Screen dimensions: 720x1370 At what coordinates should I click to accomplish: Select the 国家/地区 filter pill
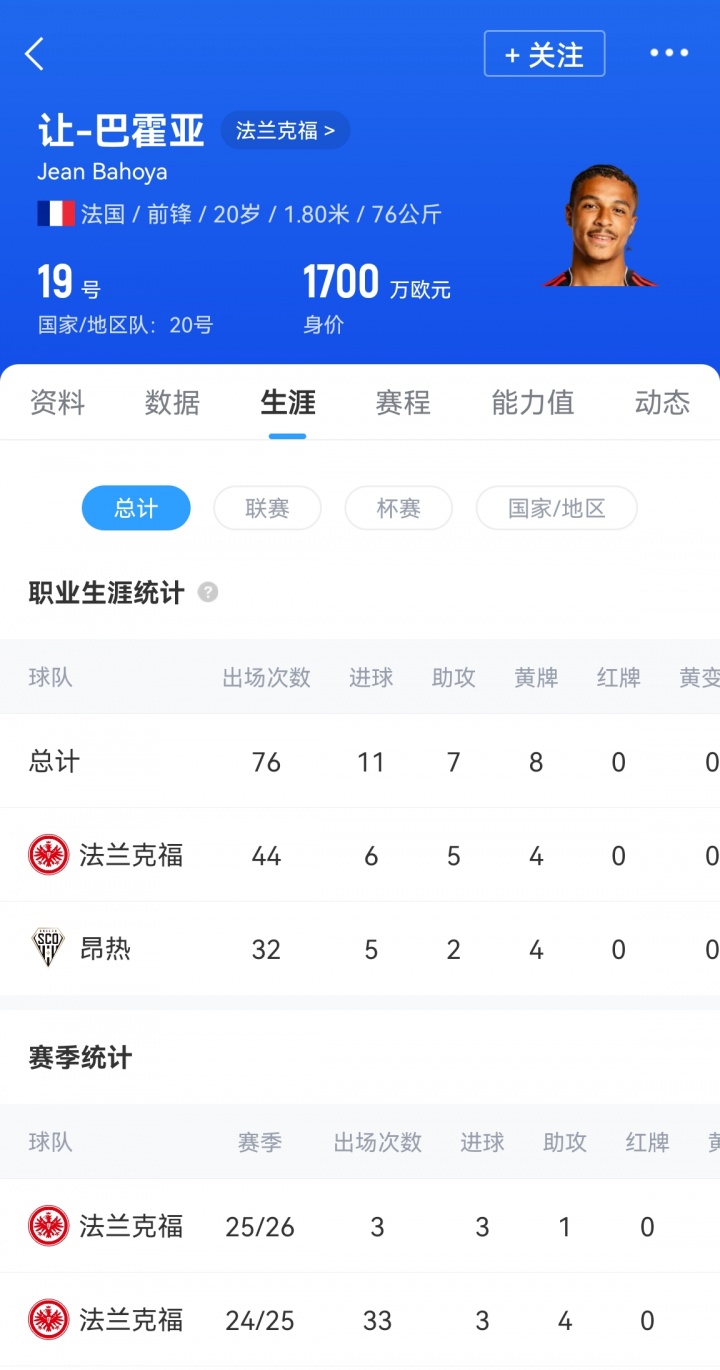pos(556,508)
